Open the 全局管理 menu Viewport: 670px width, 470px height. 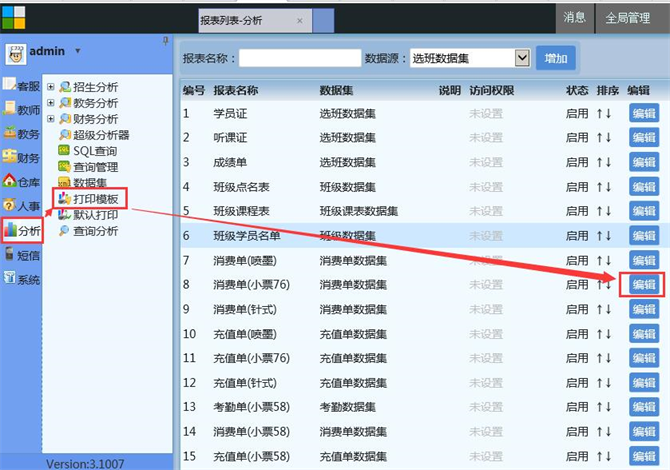628,17
